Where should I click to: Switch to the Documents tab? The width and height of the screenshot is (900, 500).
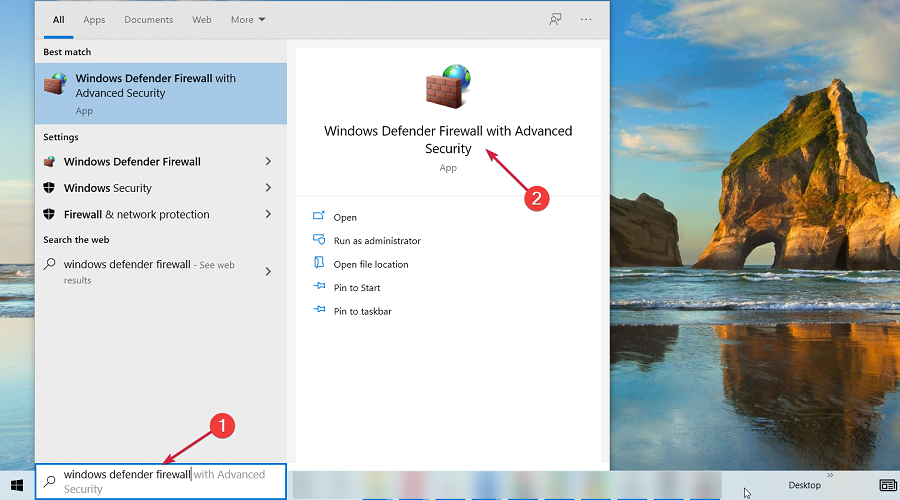coord(148,20)
